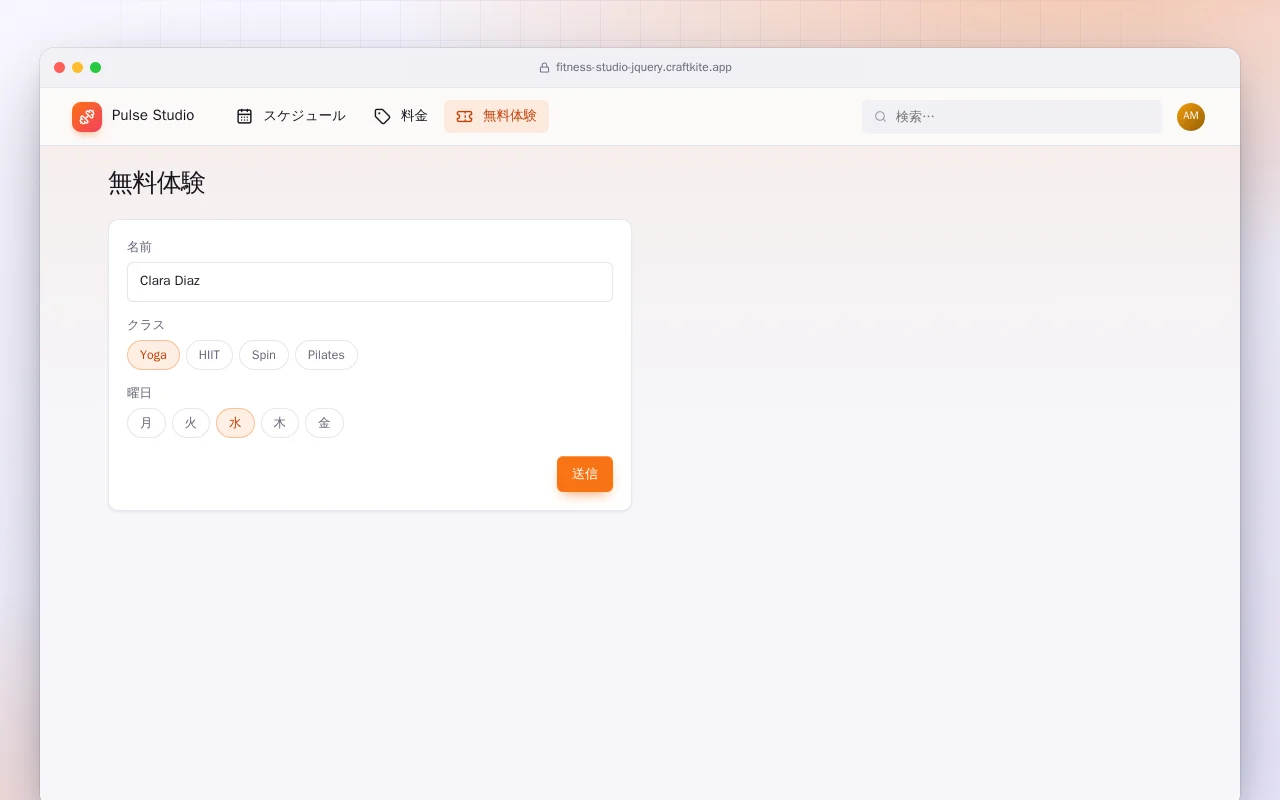The width and height of the screenshot is (1280, 800).
Task: Maximize the window with the green button
Action: click(96, 68)
